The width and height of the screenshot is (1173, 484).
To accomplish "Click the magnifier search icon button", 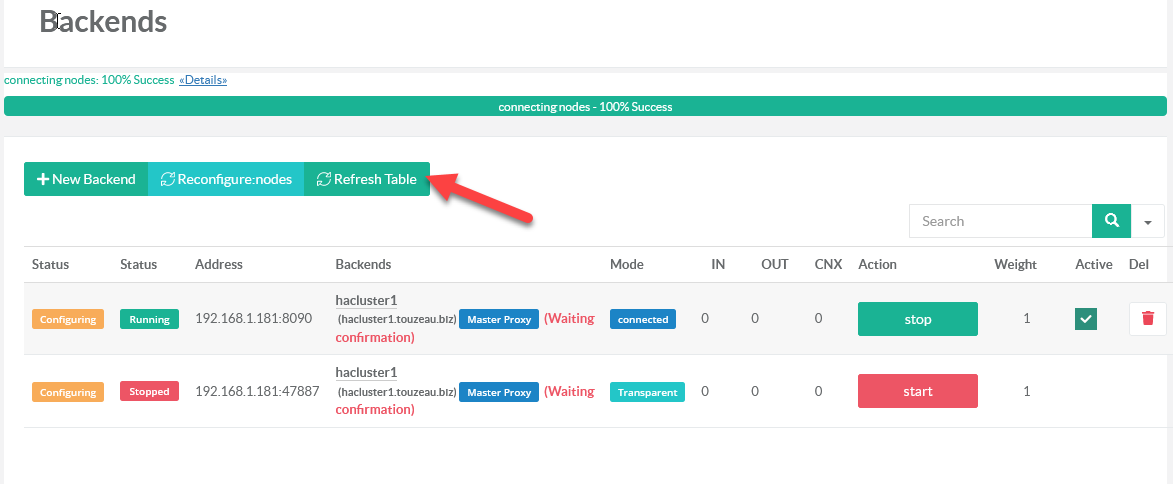I will tap(1110, 221).
